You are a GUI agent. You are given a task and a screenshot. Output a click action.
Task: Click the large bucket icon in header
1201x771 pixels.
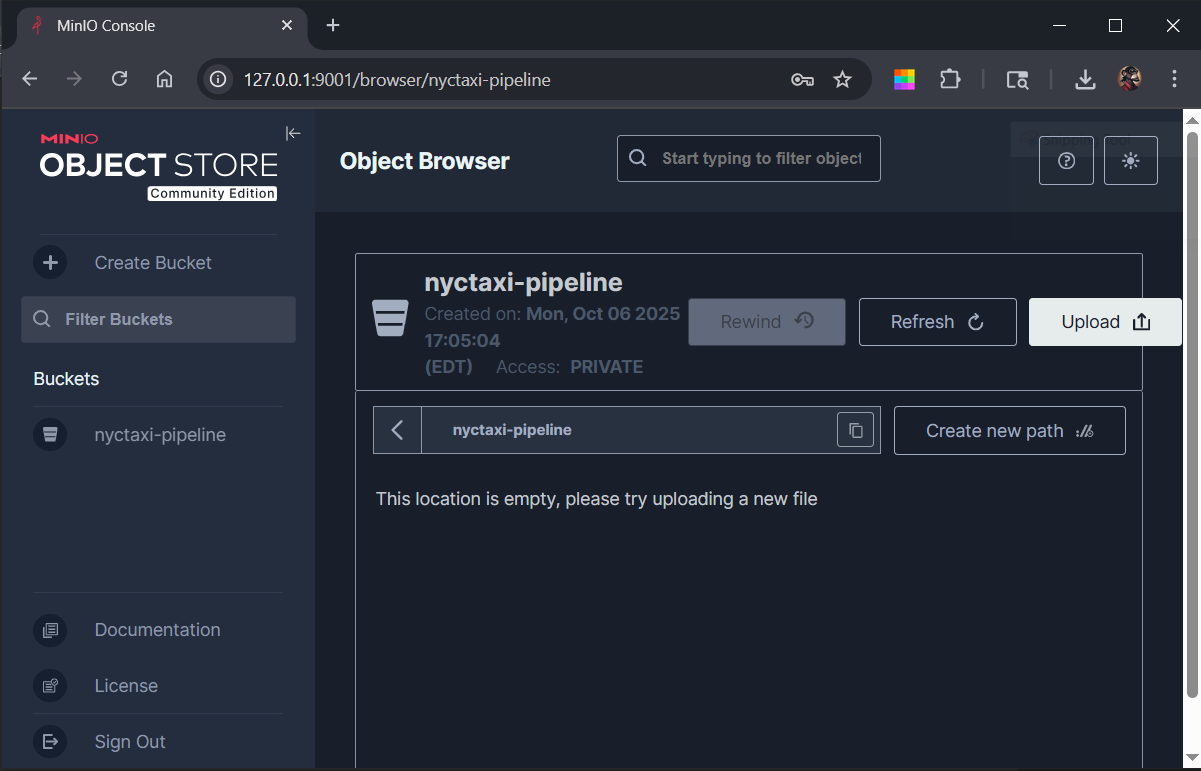pos(390,318)
